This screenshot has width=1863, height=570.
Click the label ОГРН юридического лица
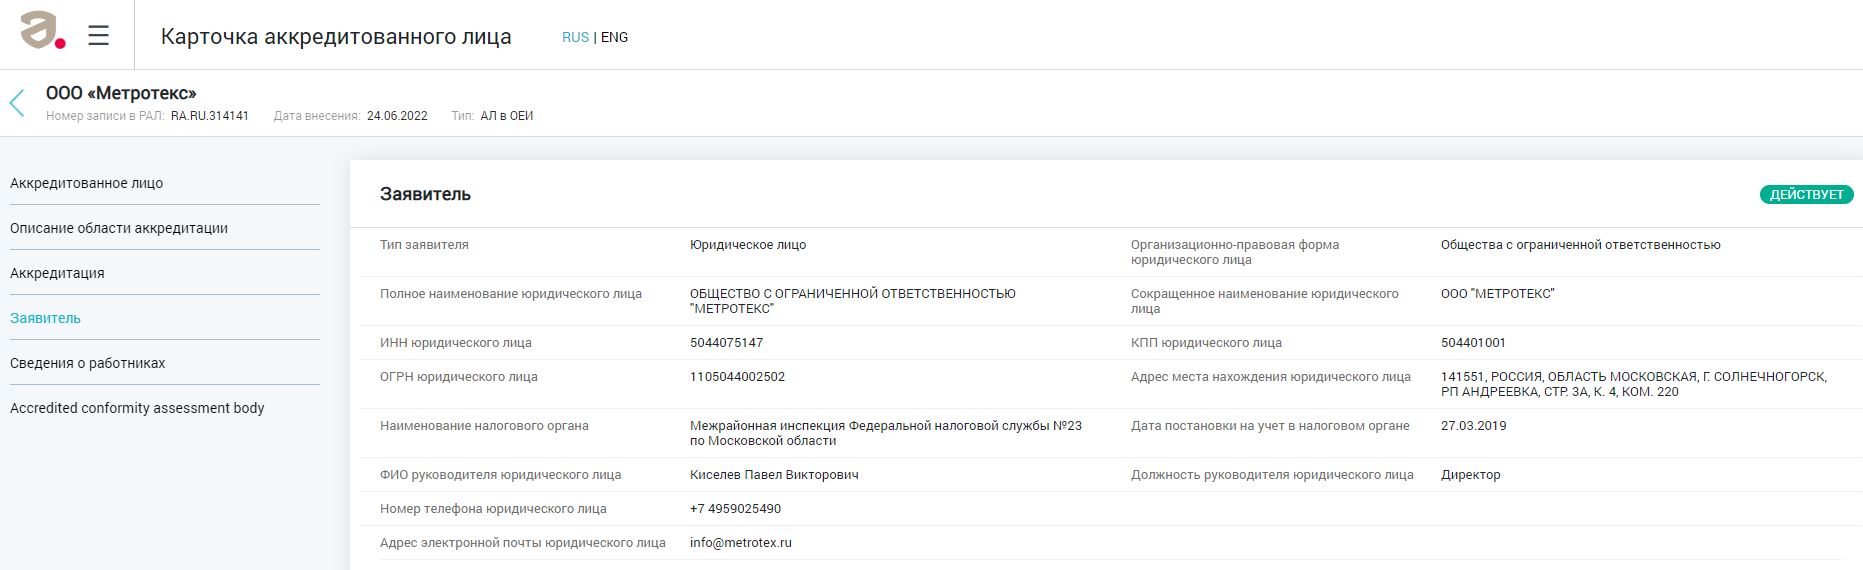coord(459,377)
